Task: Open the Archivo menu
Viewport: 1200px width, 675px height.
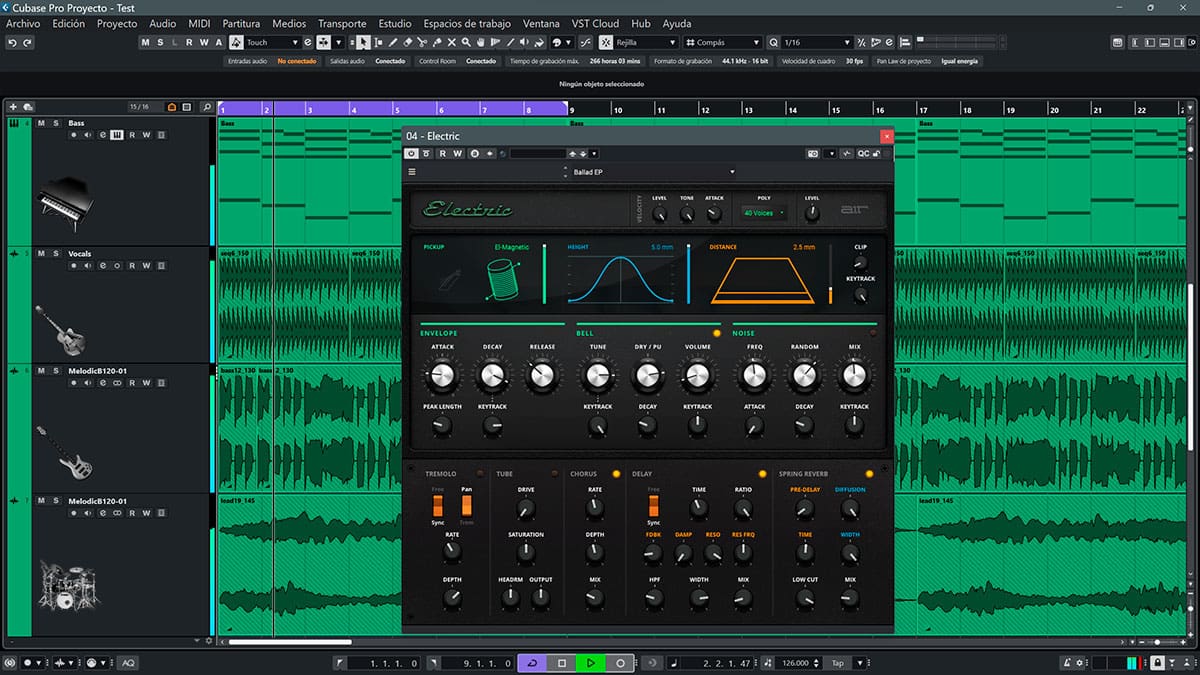Action: [x=24, y=23]
